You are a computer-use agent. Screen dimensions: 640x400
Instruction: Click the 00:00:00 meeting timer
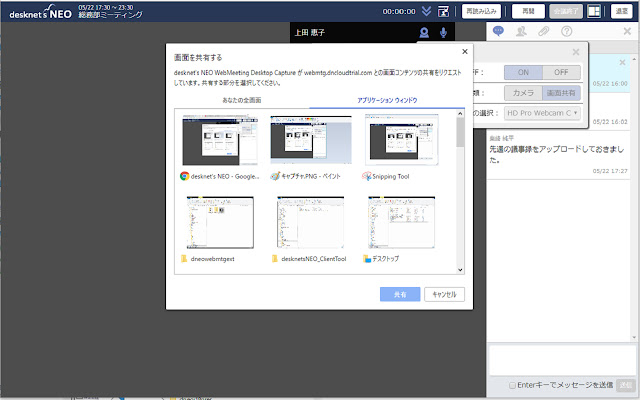pyautogui.click(x=399, y=11)
